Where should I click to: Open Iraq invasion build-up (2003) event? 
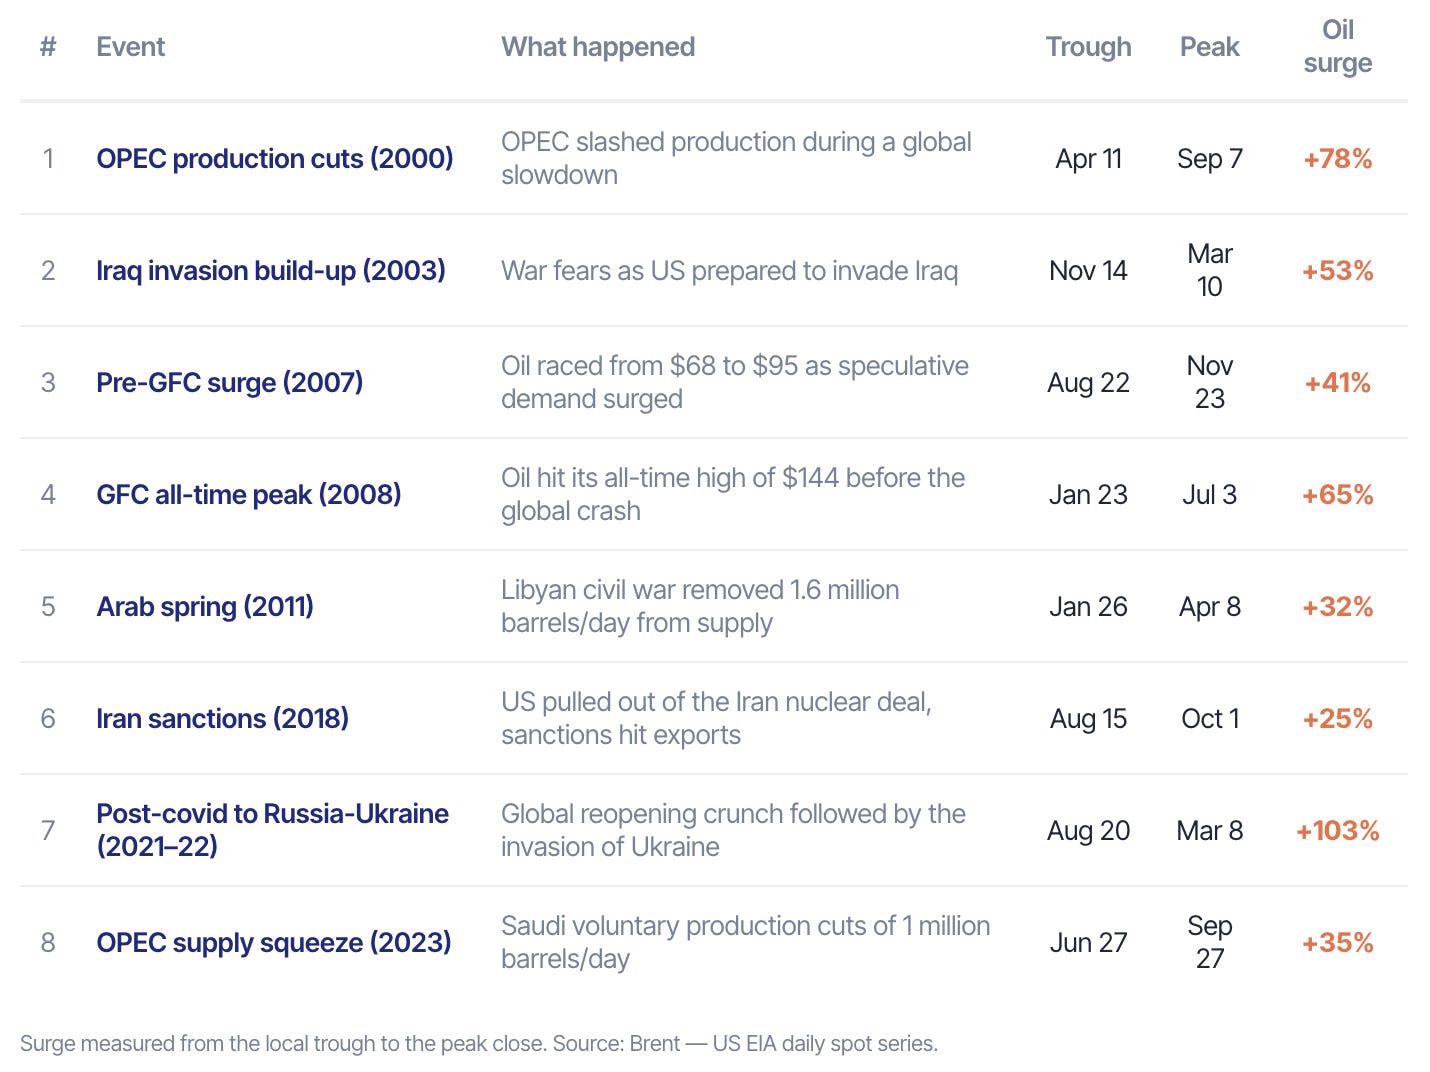[x=271, y=270]
